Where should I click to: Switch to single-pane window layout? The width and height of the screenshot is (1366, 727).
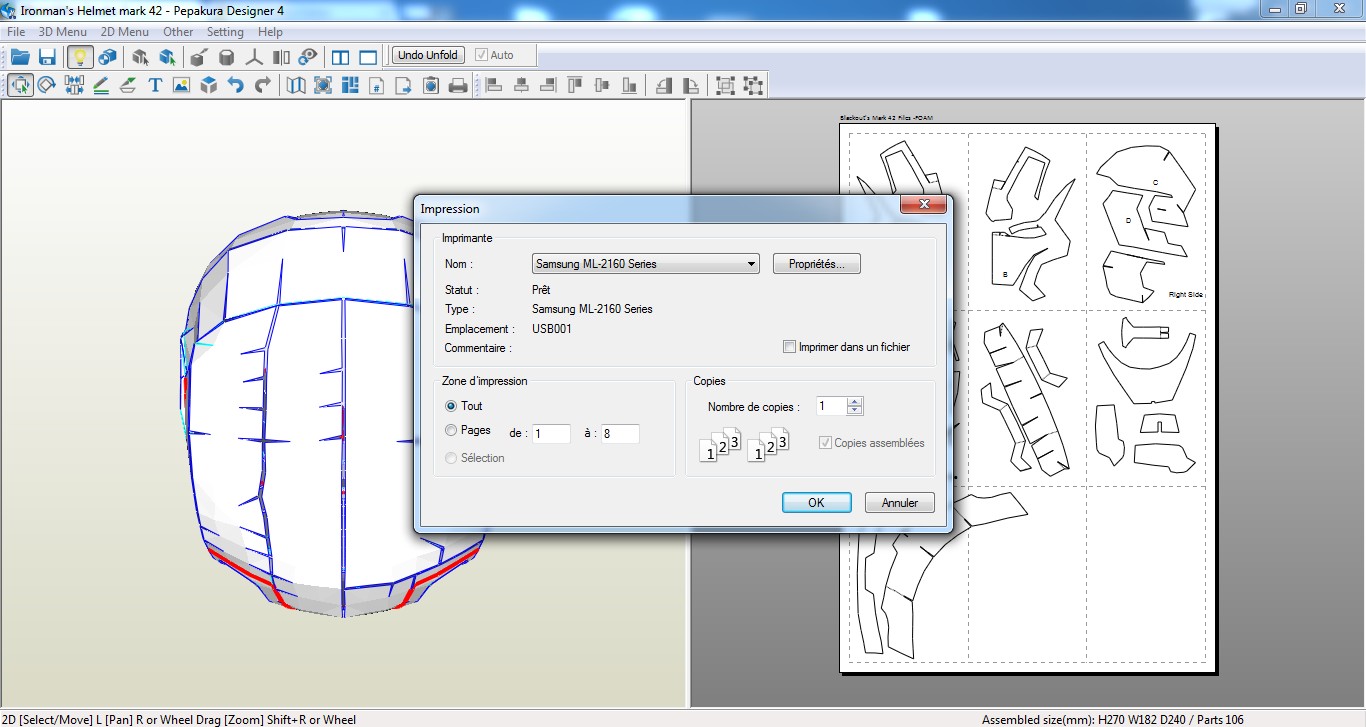pyautogui.click(x=368, y=57)
